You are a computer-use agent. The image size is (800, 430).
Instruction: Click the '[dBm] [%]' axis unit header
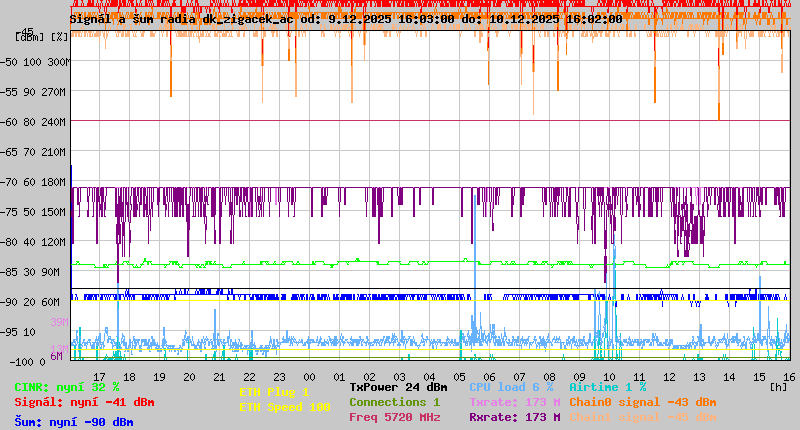(x=42, y=37)
